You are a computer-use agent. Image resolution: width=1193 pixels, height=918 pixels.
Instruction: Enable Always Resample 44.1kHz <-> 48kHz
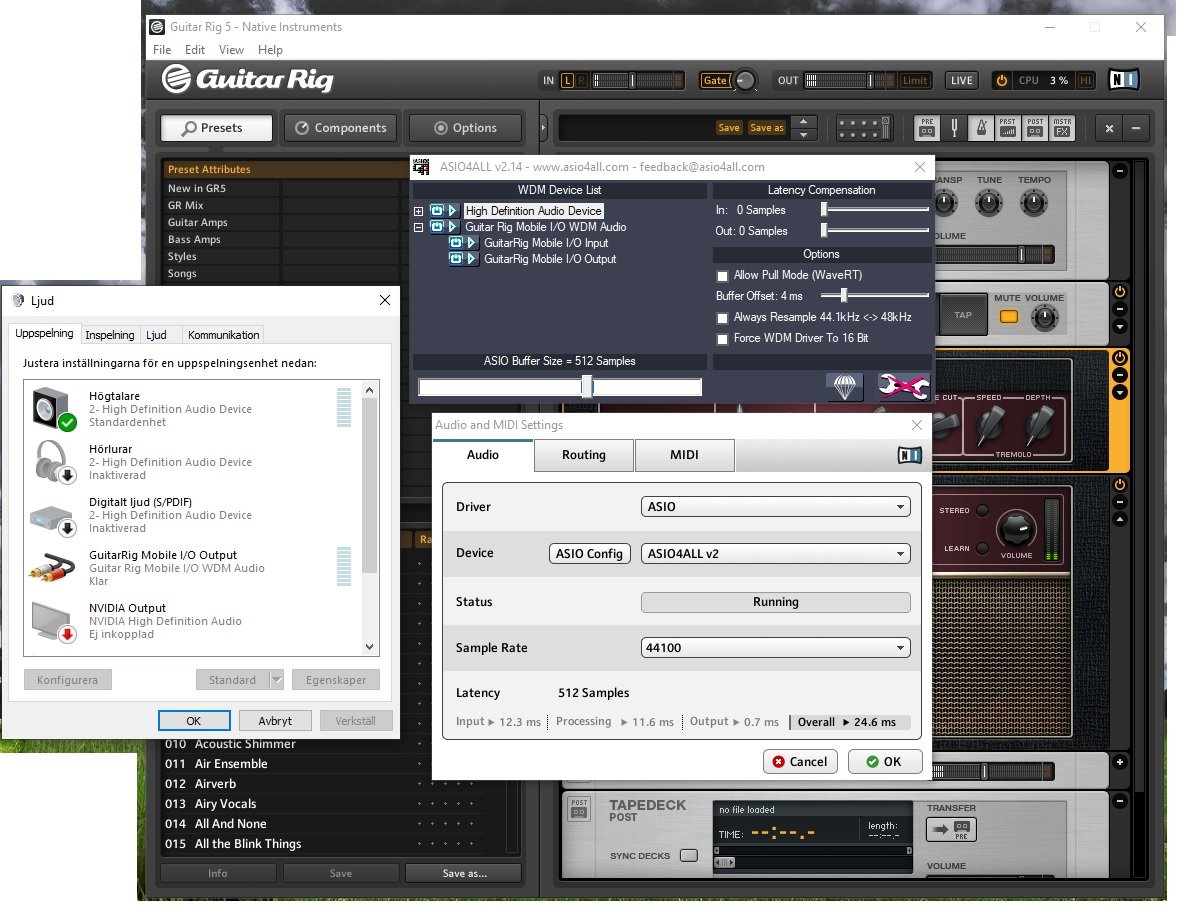(x=722, y=317)
